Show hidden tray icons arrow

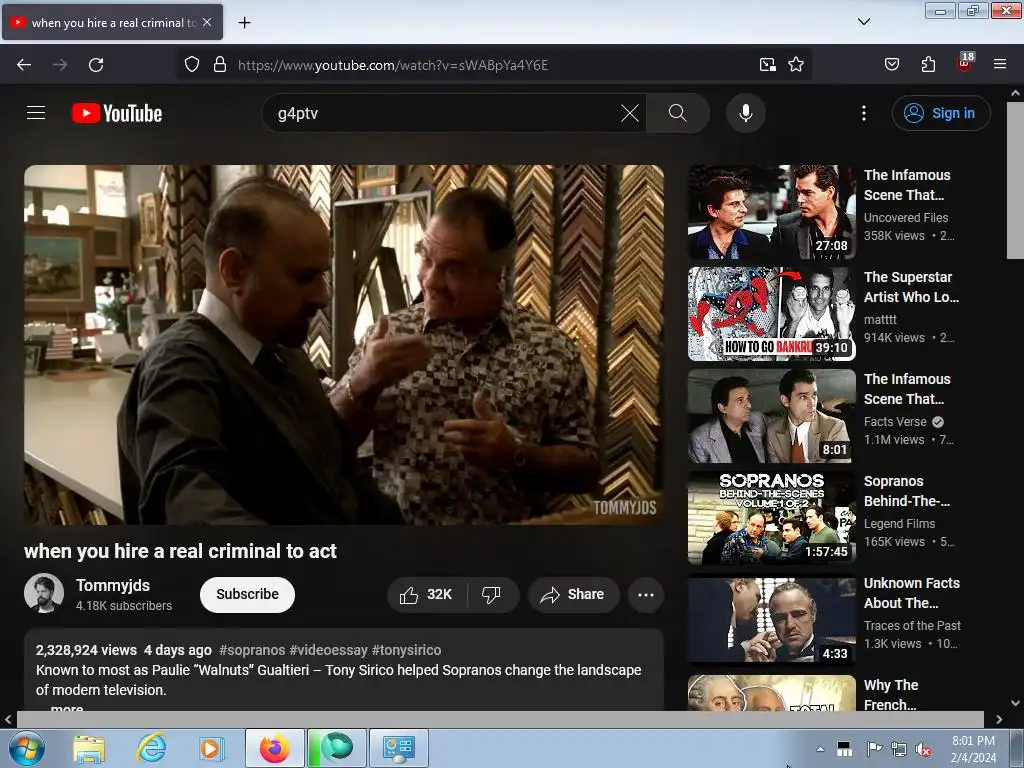coord(820,749)
